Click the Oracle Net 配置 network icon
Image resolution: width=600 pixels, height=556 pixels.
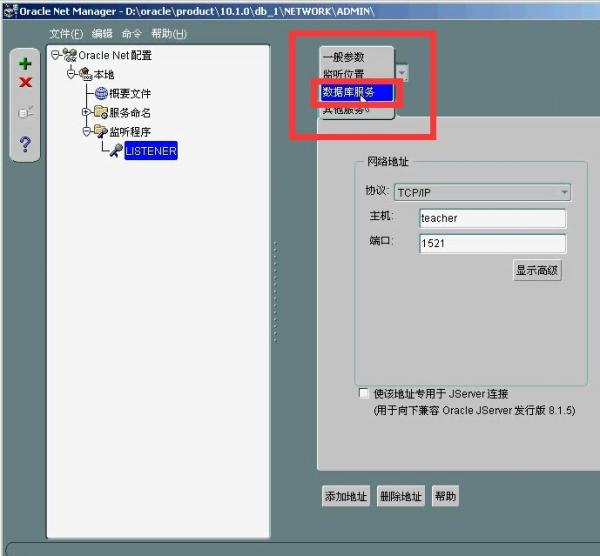point(70,55)
